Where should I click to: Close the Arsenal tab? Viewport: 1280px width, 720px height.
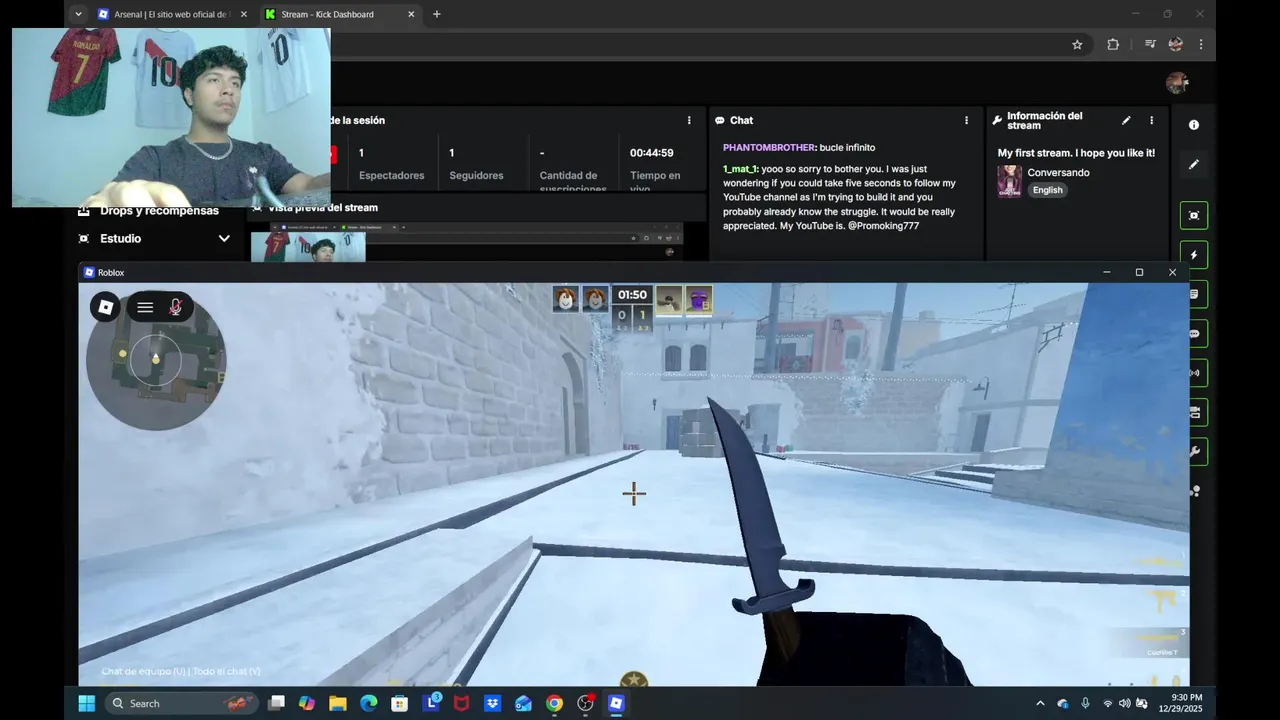244,14
